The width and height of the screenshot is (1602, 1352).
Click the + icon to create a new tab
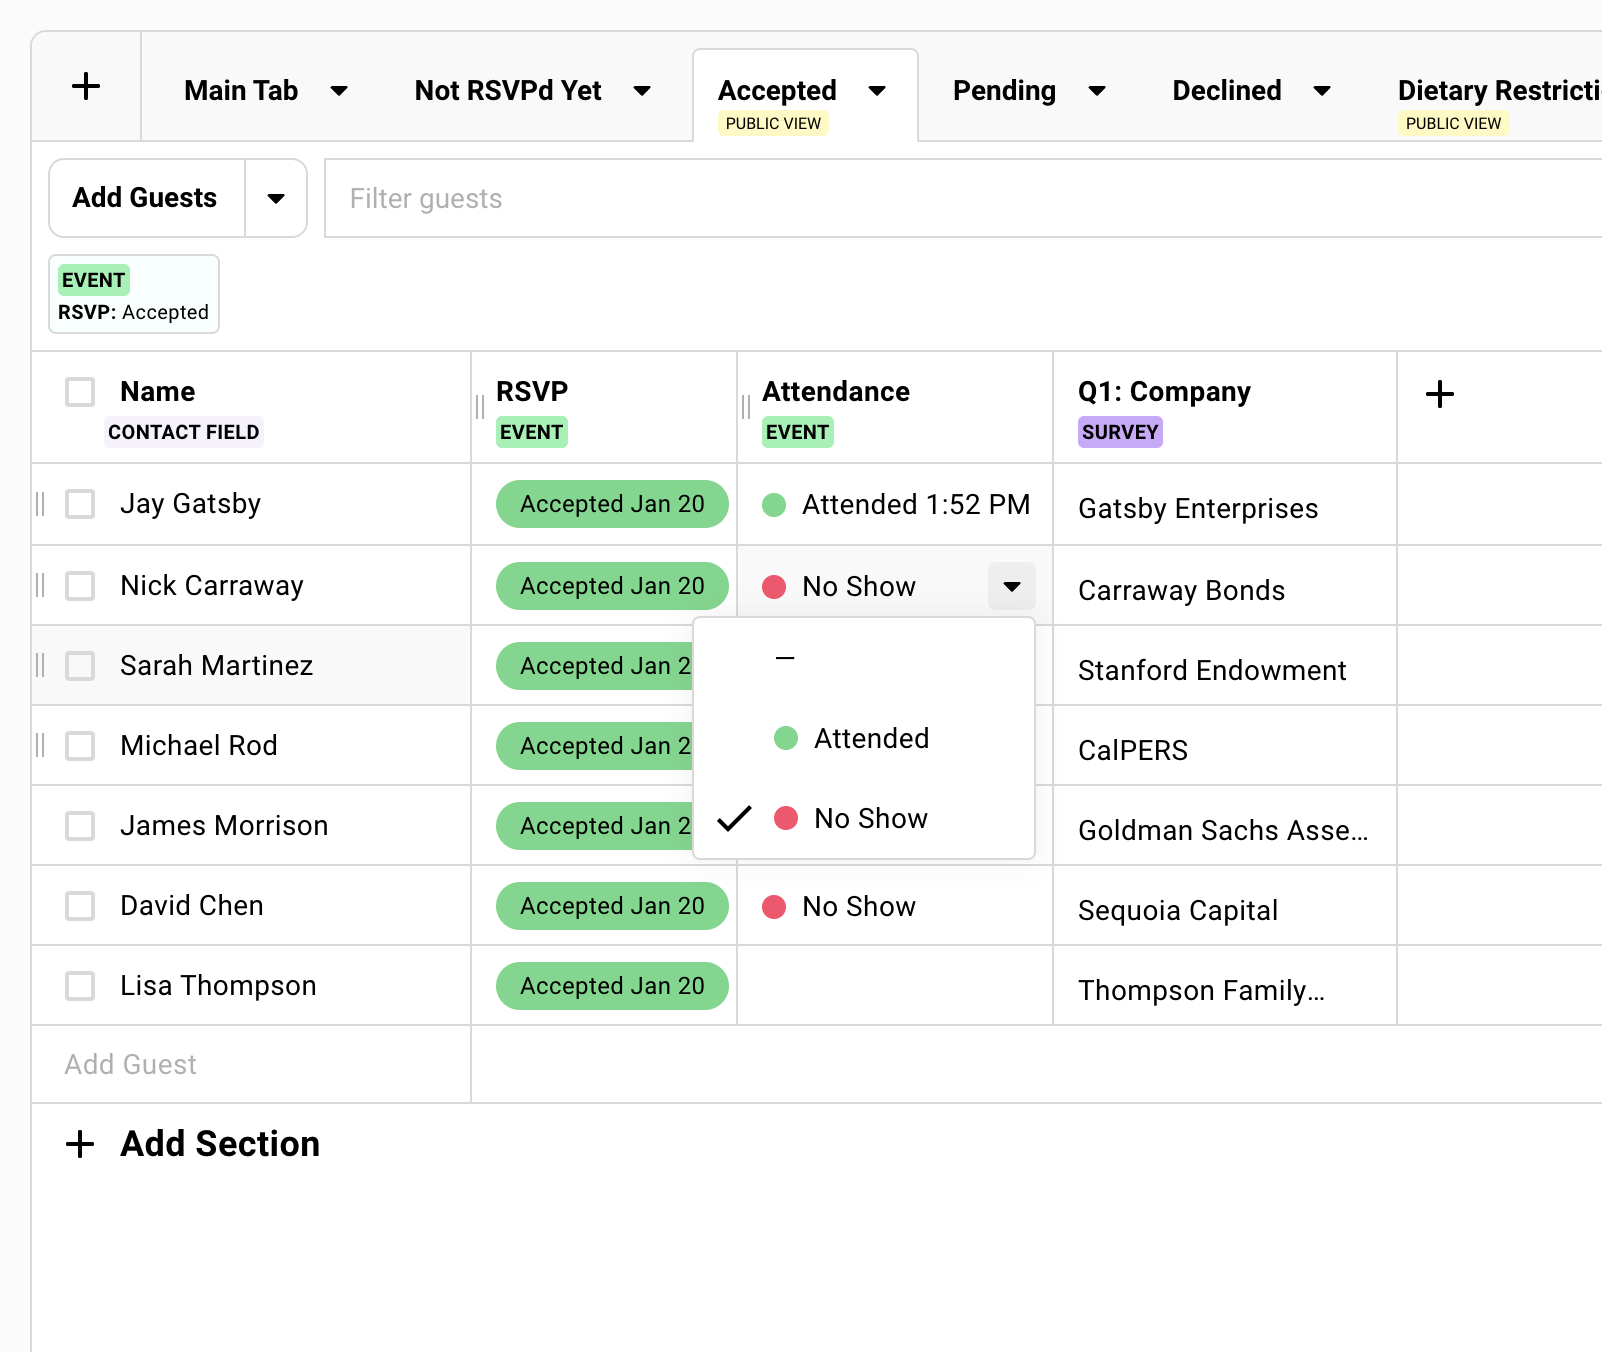pos(86,86)
